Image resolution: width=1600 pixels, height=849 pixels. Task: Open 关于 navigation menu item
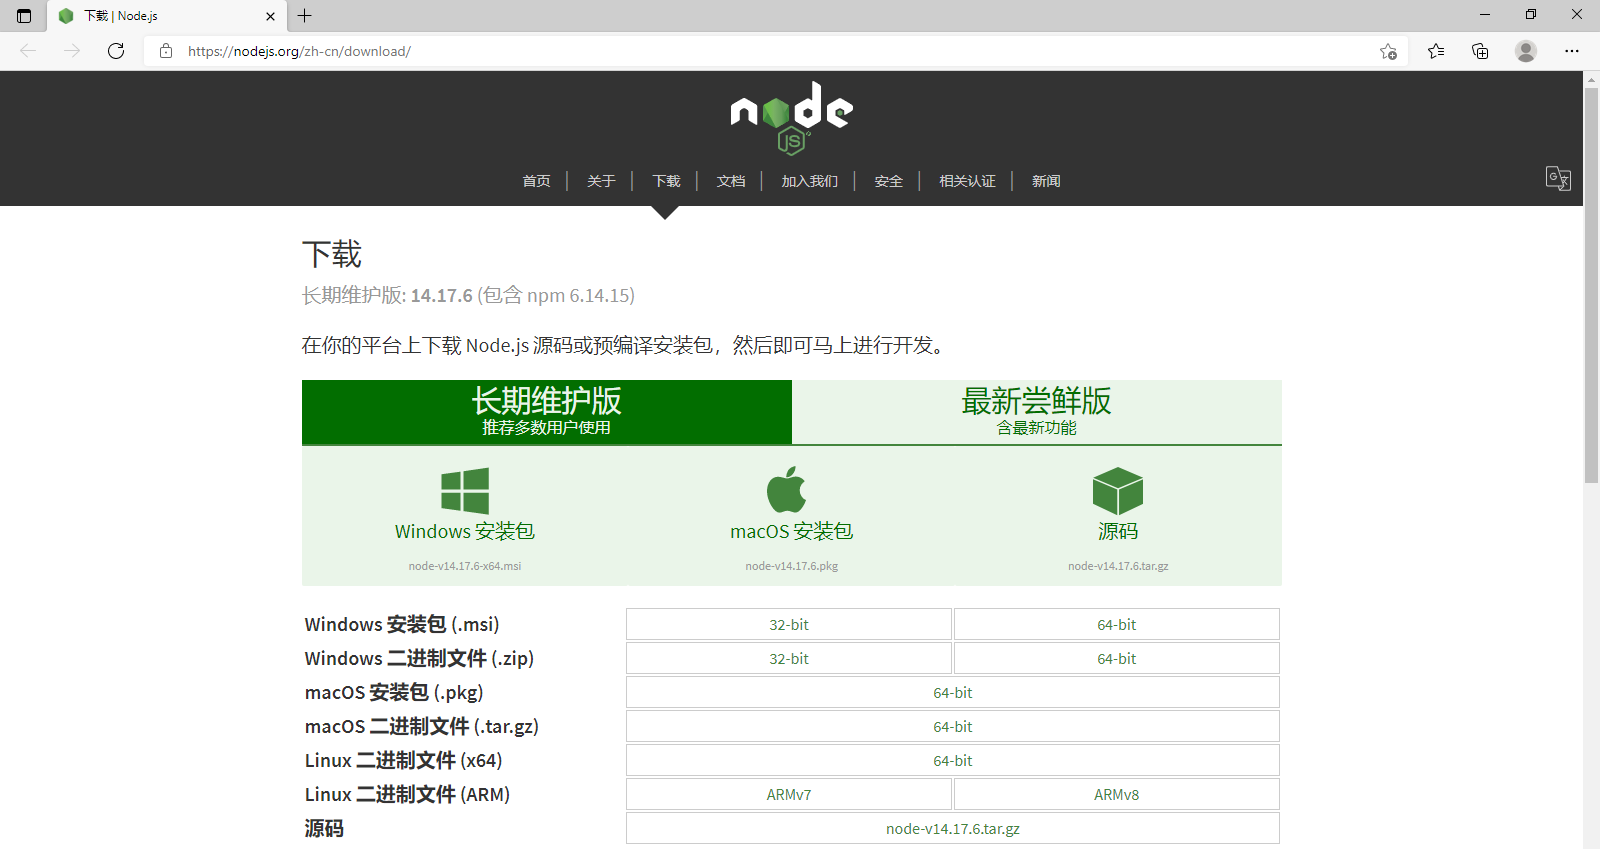[601, 181]
